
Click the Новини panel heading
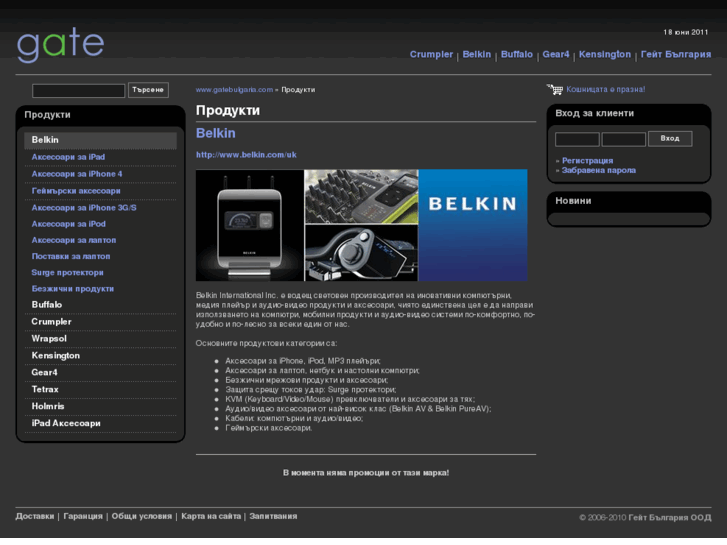coord(573,201)
